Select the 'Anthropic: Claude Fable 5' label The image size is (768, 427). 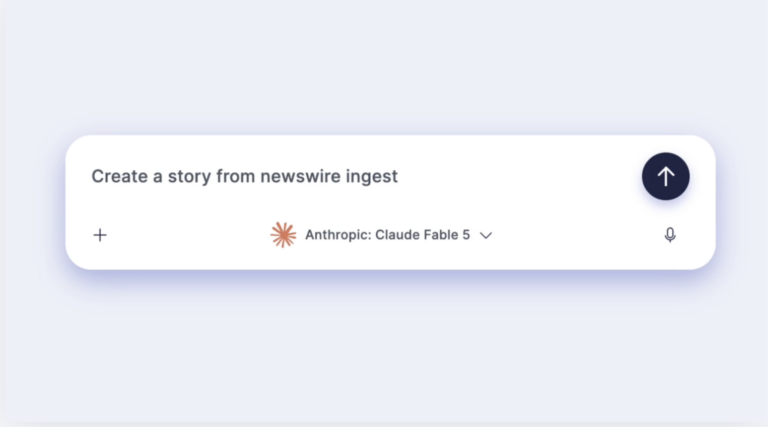[x=387, y=235]
